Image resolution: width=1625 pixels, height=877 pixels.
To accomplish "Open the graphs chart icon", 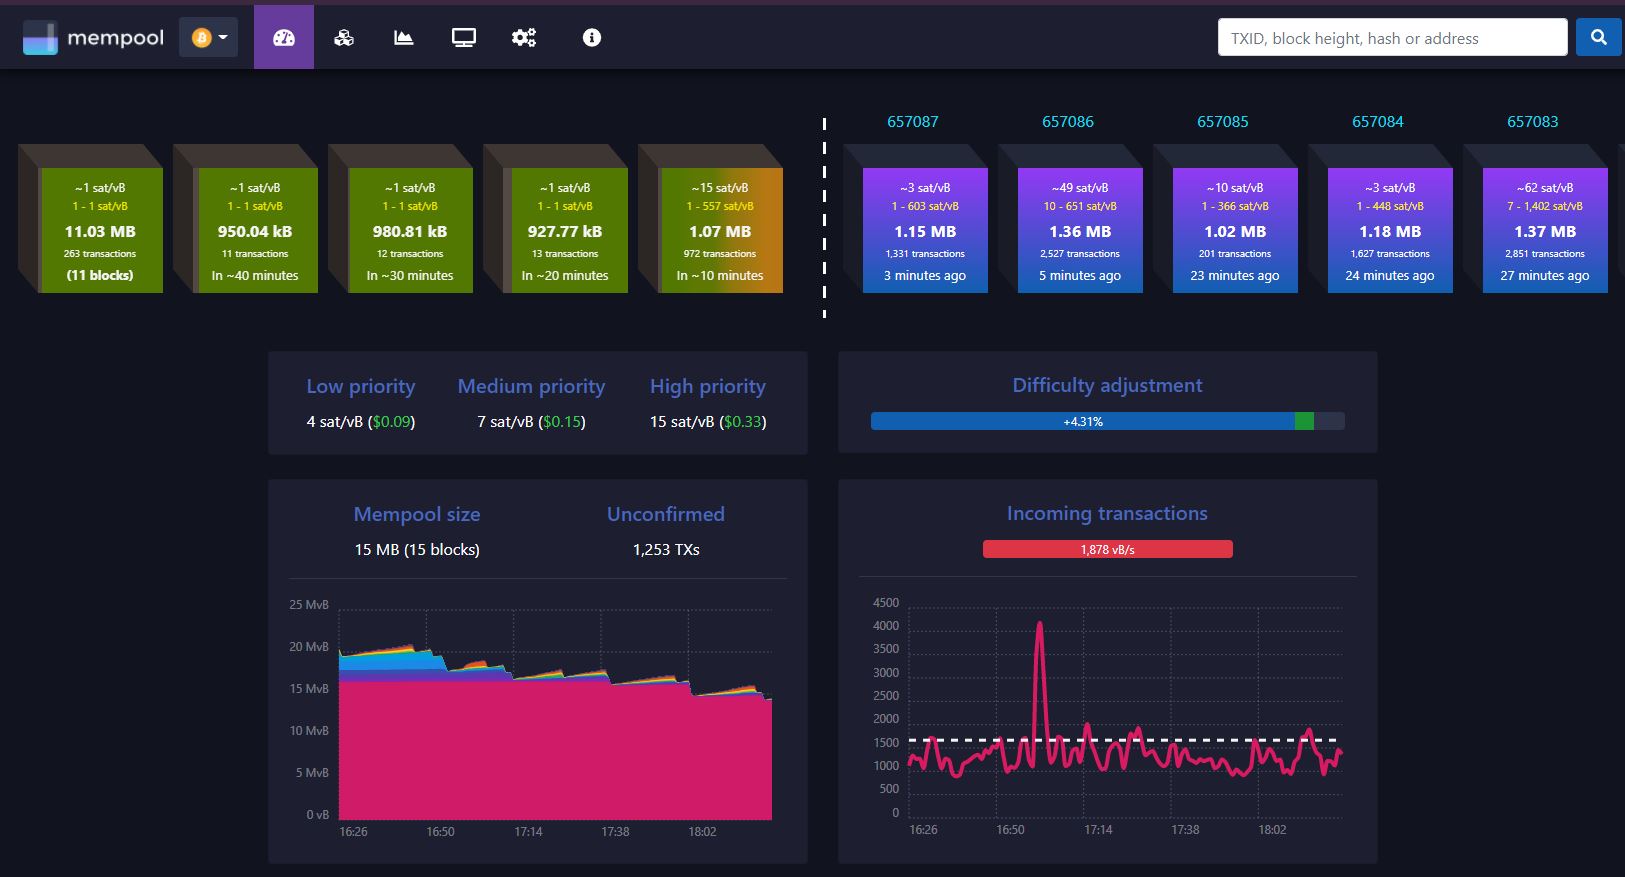I will [404, 38].
